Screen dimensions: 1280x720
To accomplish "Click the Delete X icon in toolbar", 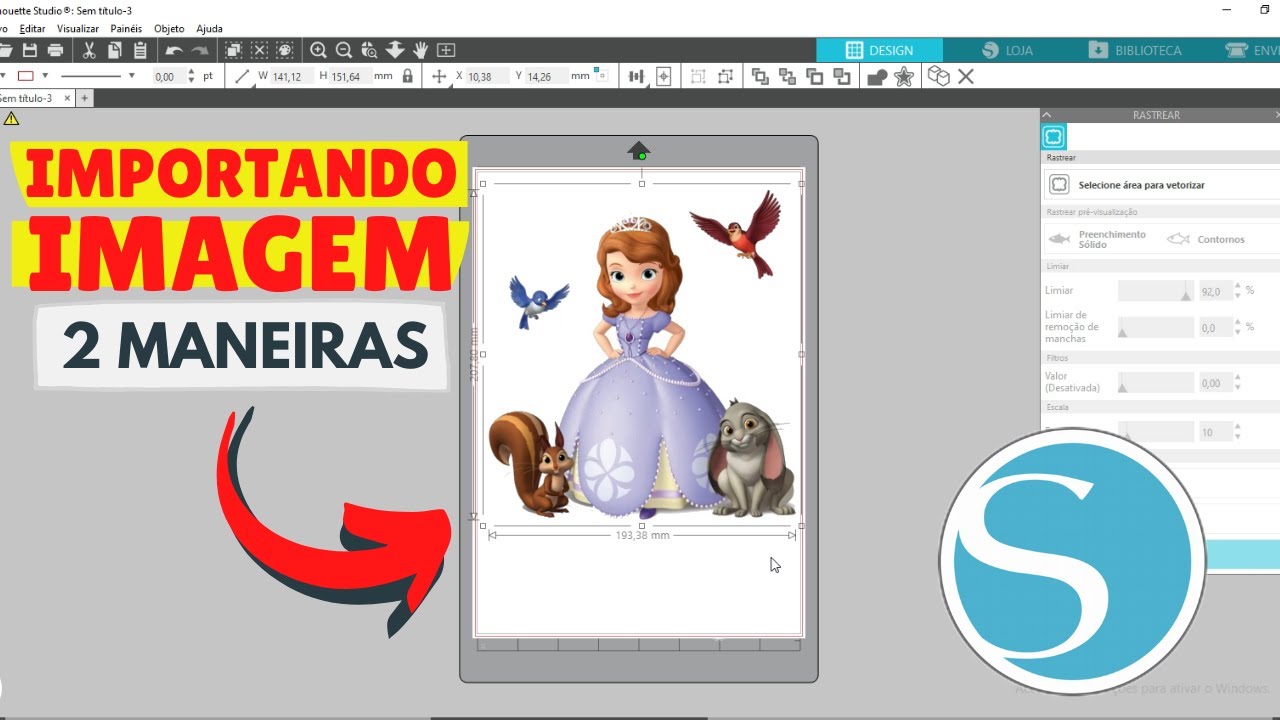I will click(966, 76).
